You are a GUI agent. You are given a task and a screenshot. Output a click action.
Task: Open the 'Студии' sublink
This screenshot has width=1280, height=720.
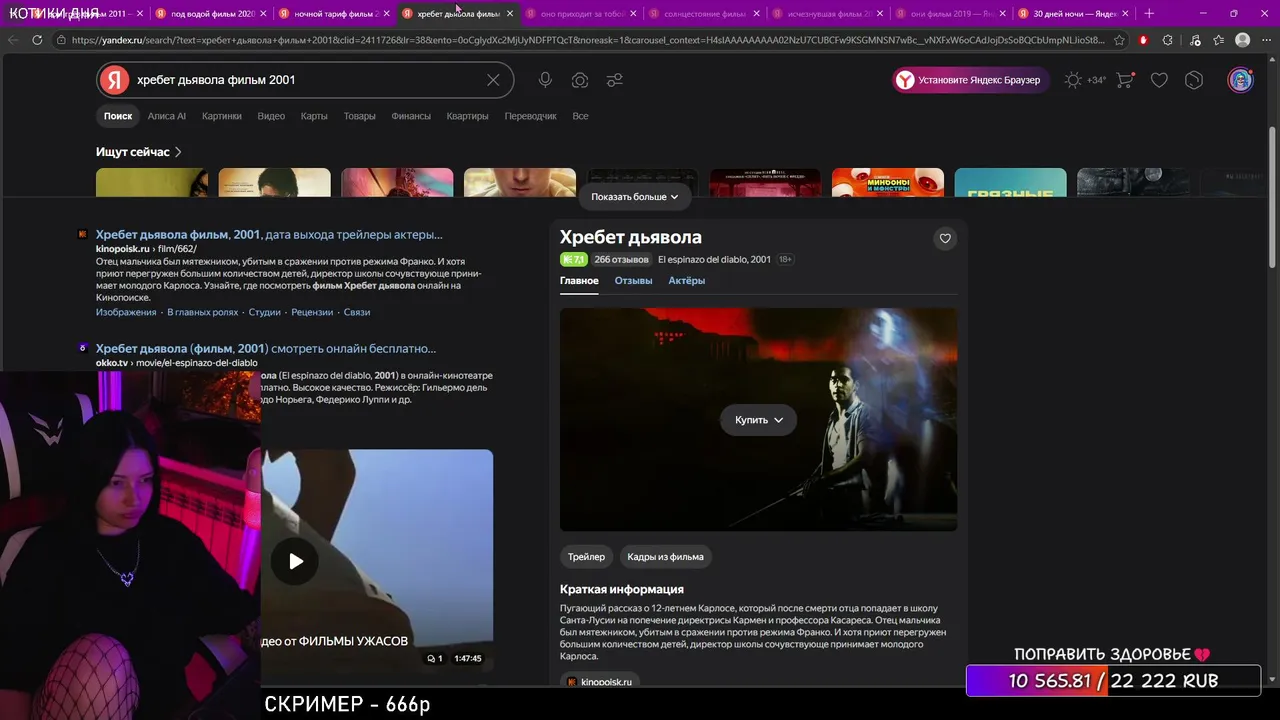pyautogui.click(x=265, y=312)
